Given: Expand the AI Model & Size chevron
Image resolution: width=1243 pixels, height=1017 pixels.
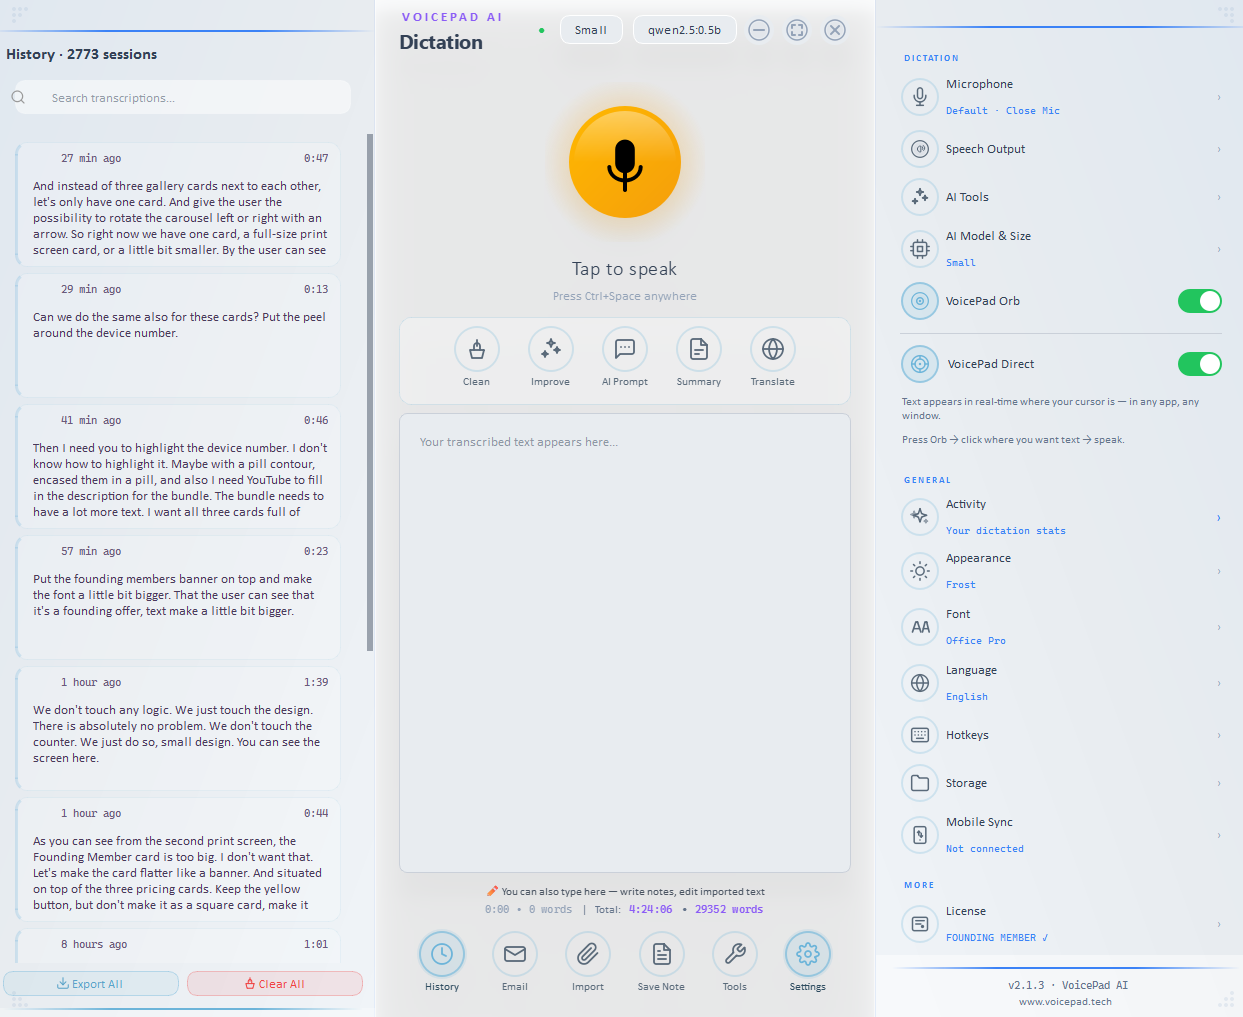Looking at the screenshot, I should tap(1219, 249).
